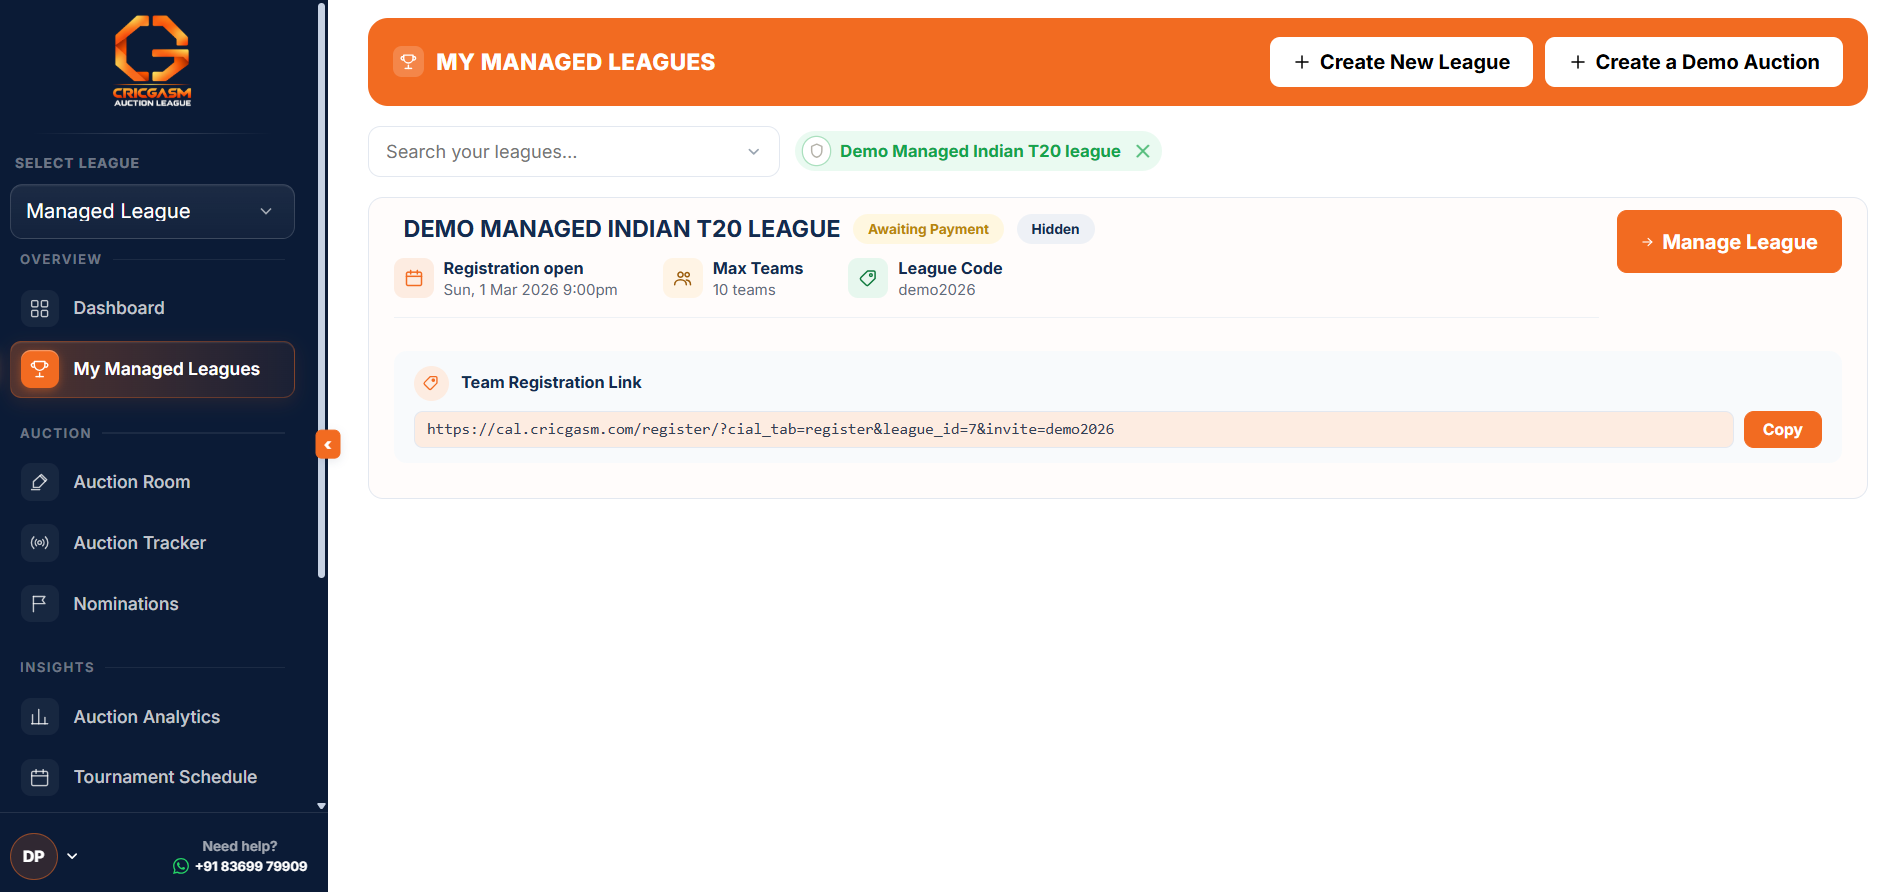Click the My Managed Leagues trophy icon
This screenshot has height=892, width=1886.
(x=40, y=369)
